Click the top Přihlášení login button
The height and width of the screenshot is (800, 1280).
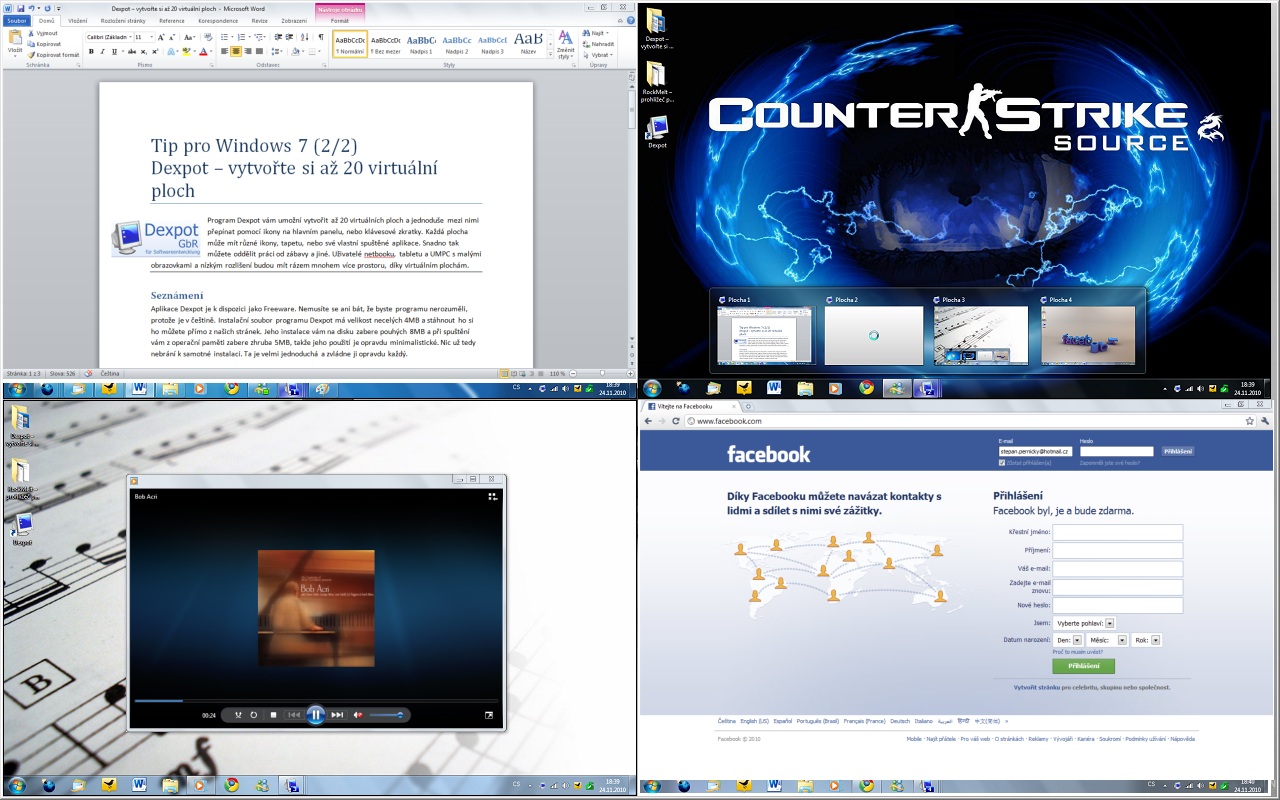(x=1178, y=452)
